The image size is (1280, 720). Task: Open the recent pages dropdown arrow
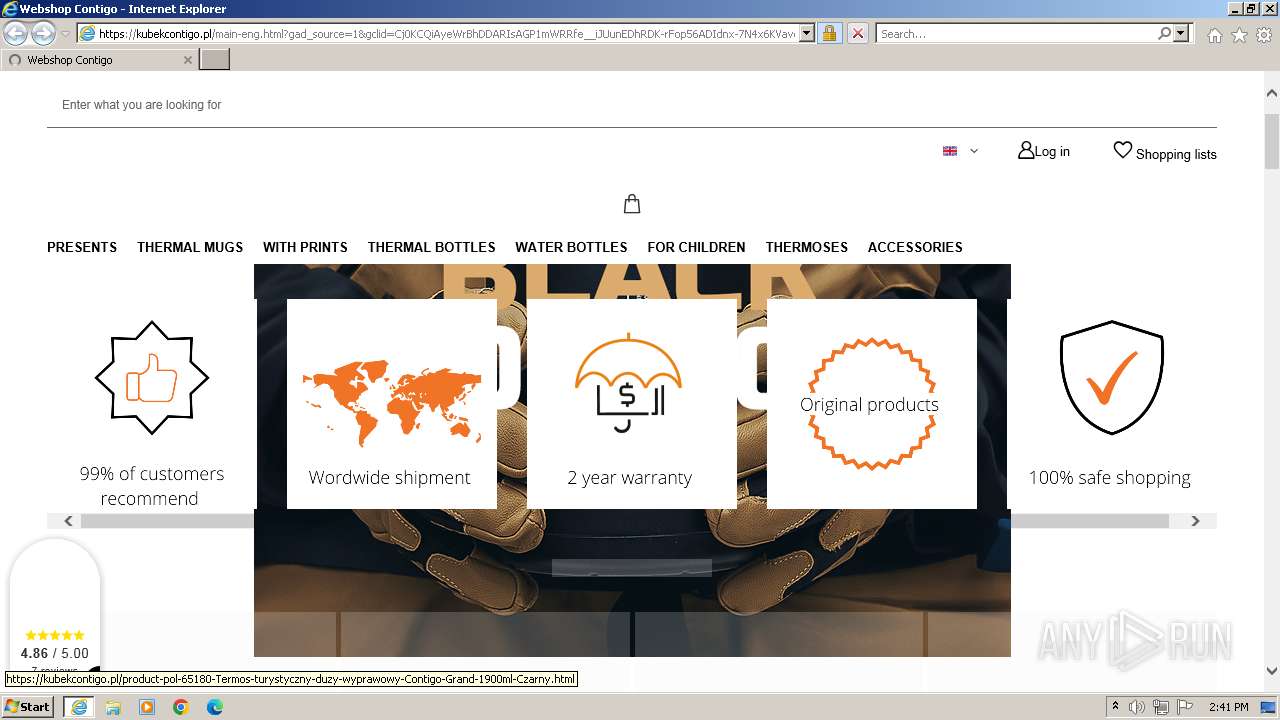pyautogui.click(x=65, y=34)
